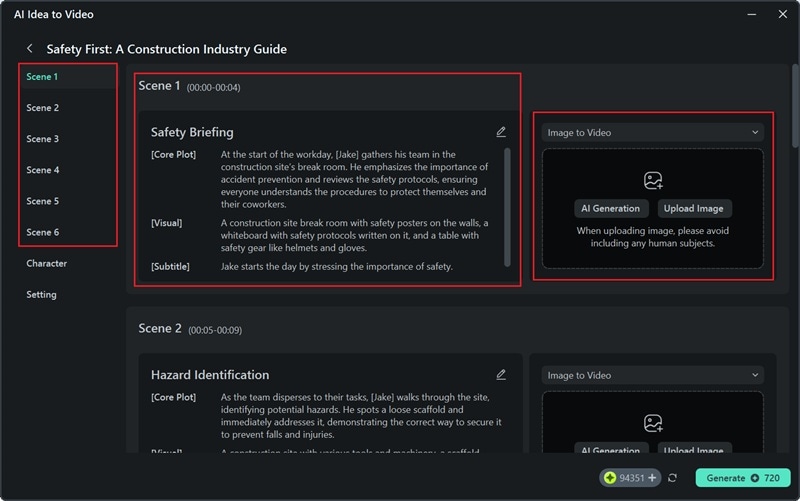Click the main window vertical scrollbar
Screen dimensions: 800x501
(795, 105)
